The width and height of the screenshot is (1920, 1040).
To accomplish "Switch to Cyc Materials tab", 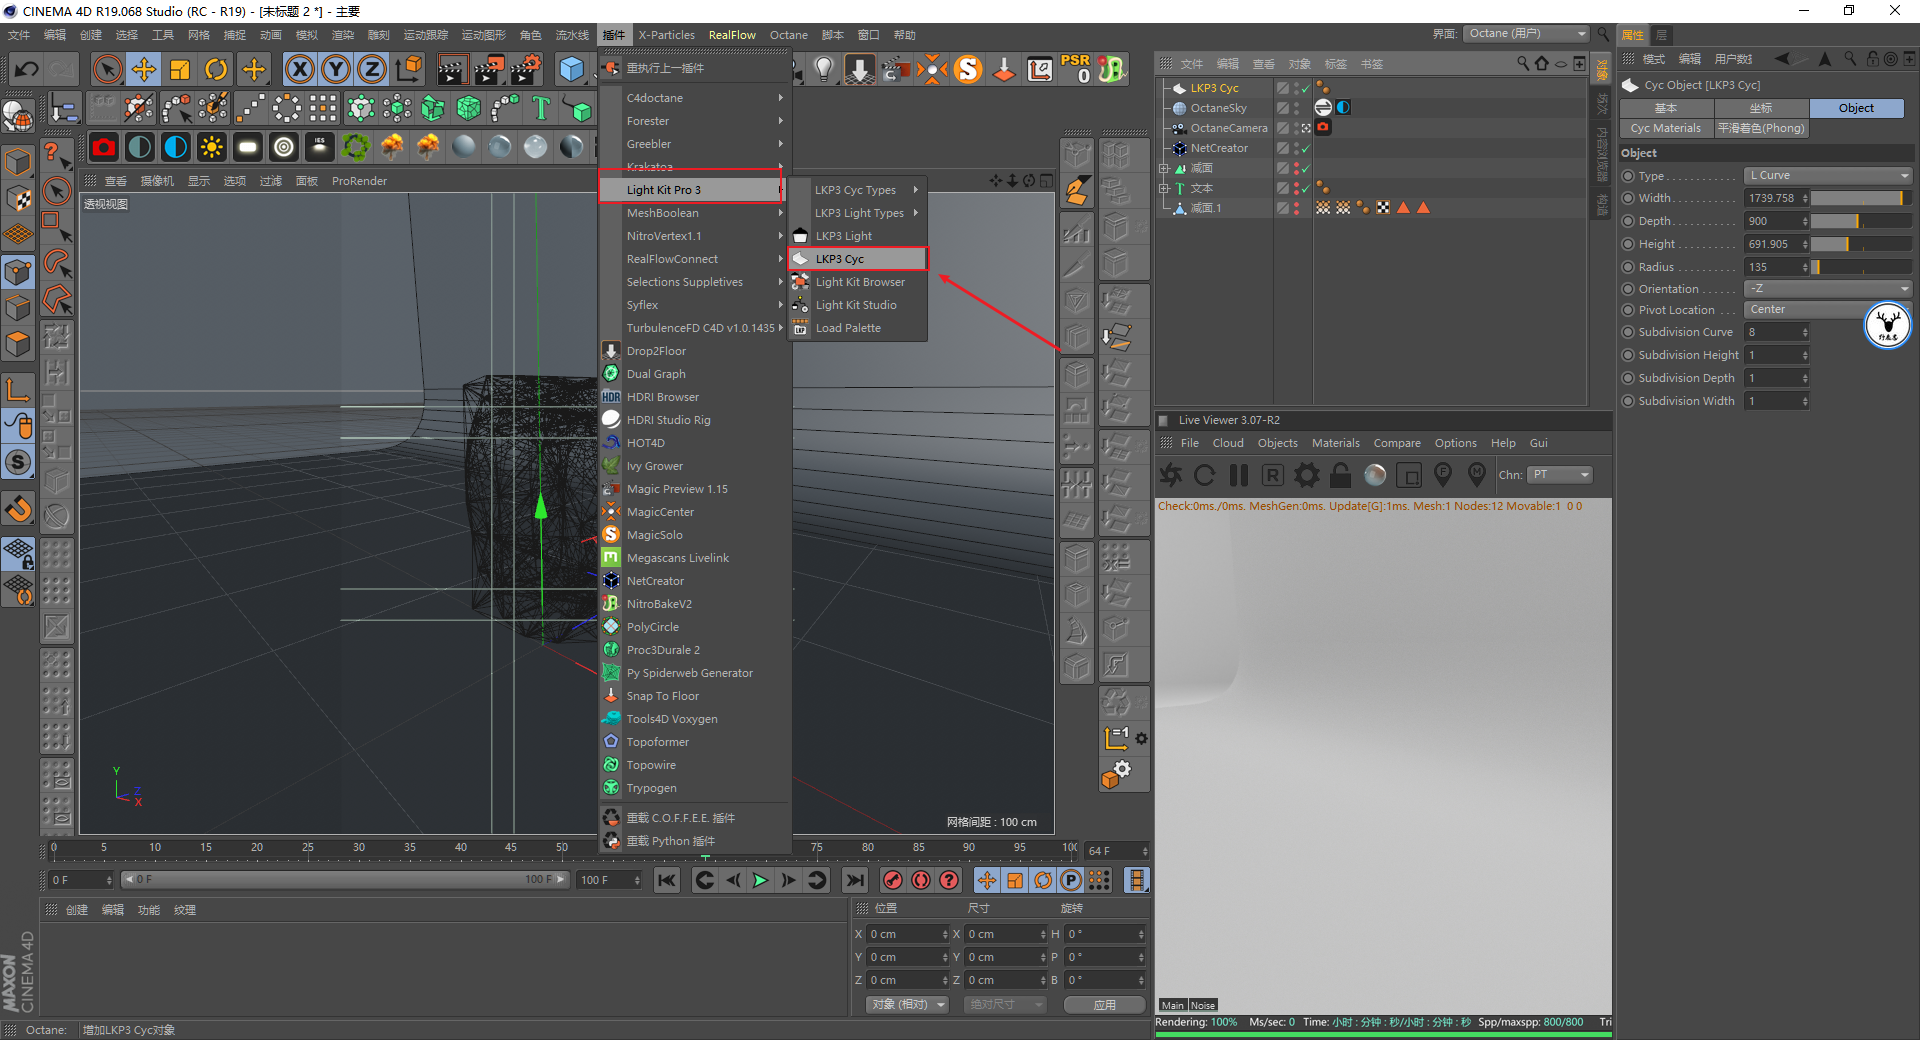I will tap(1665, 128).
